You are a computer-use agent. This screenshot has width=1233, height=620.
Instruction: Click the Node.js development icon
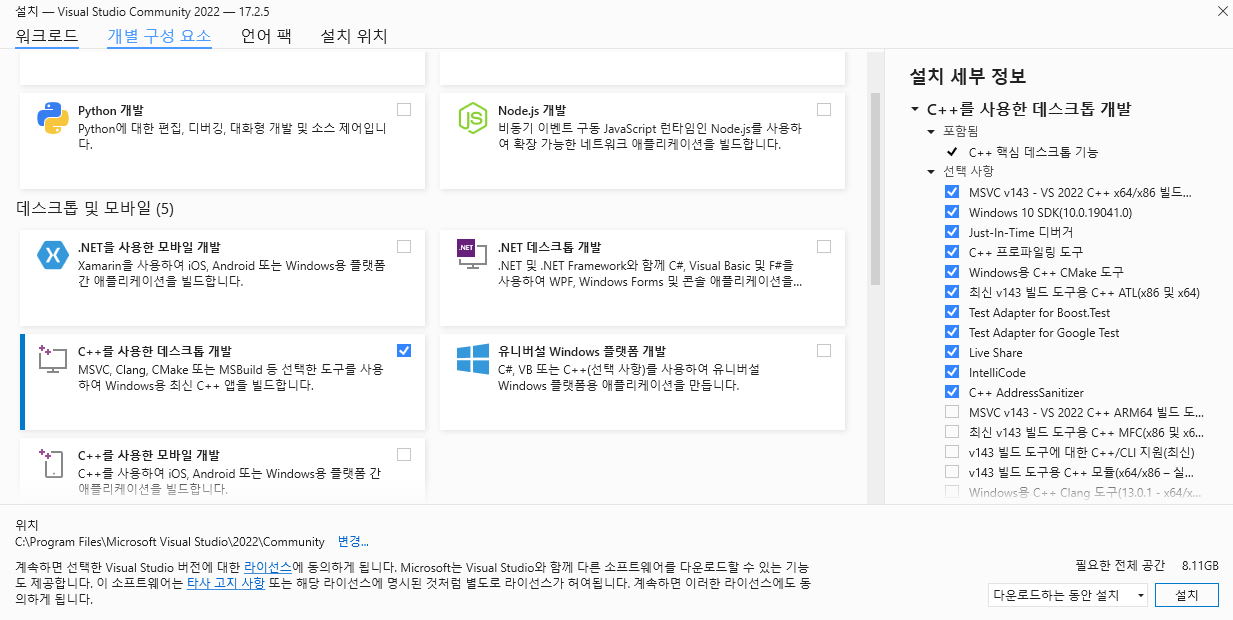point(472,118)
